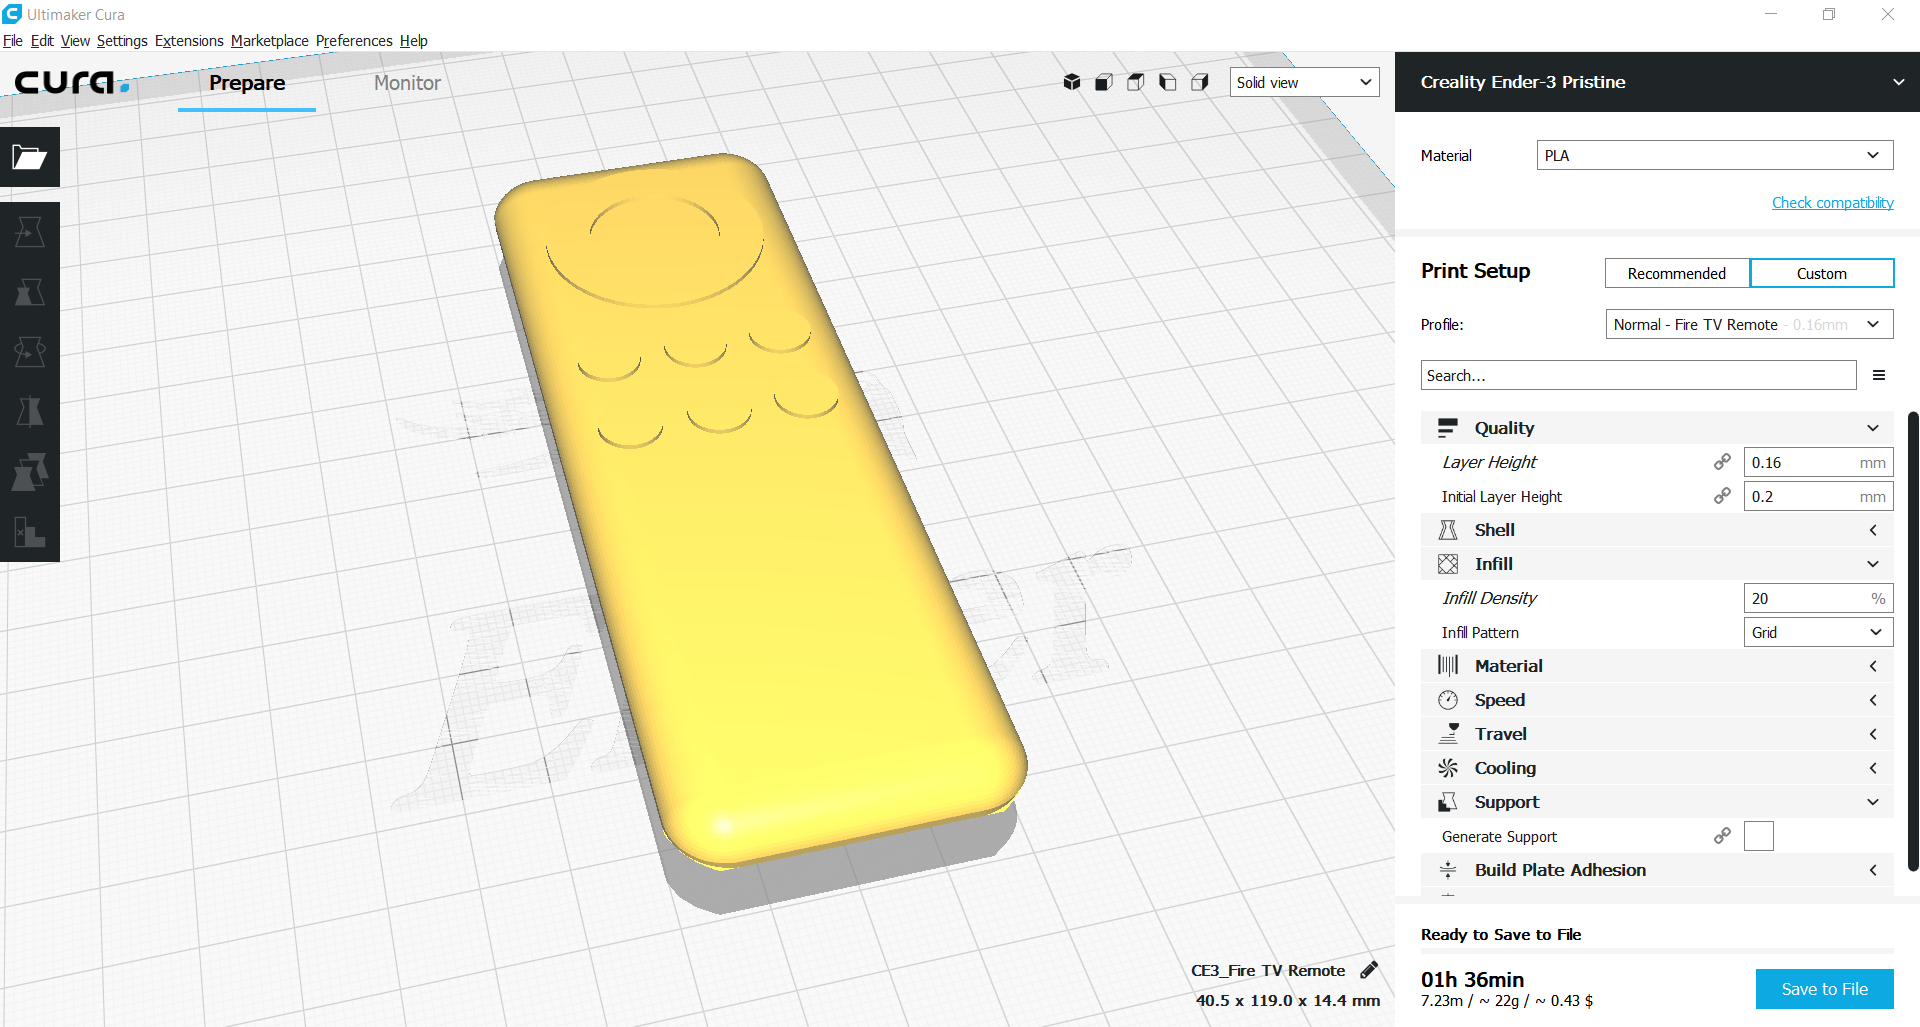Viewport: 1920px width, 1027px height.
Task: Select the Support Blocker tool
Action: [30, 532]
